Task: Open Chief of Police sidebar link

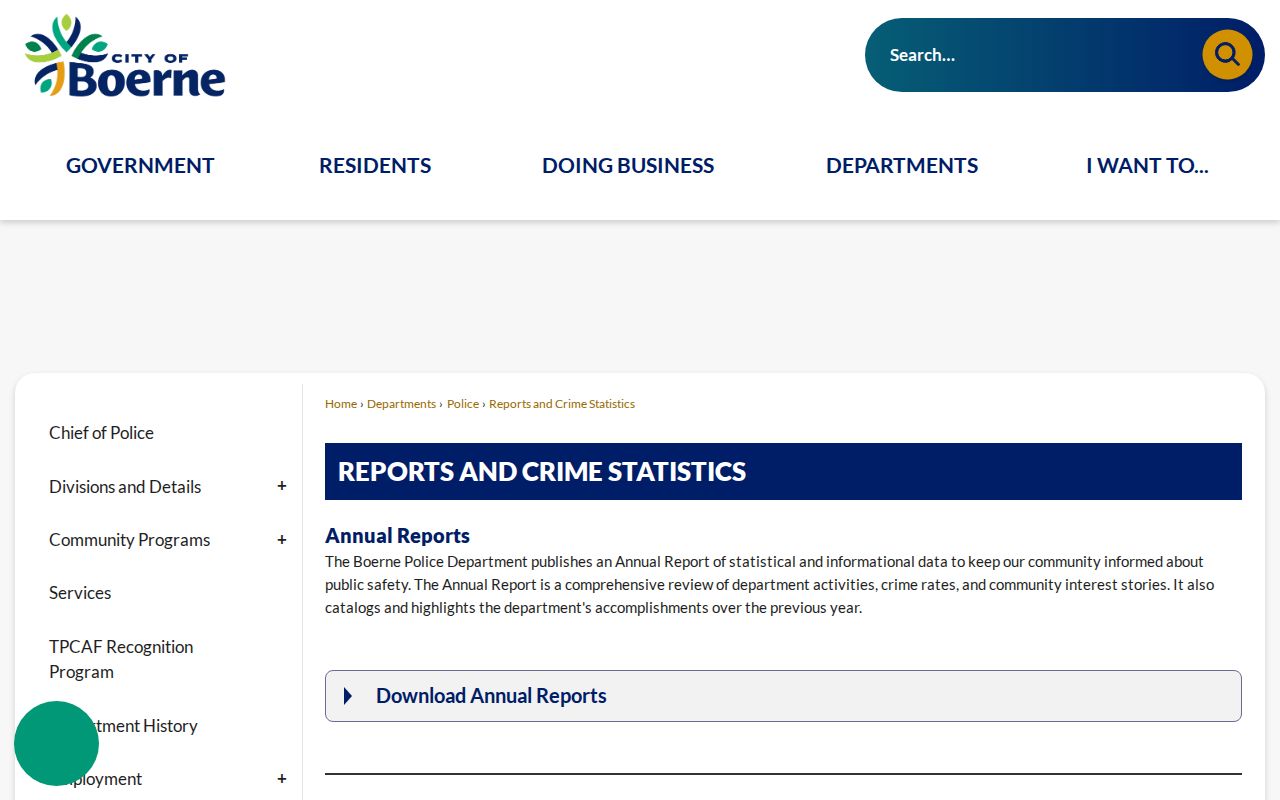Action: 101,433
